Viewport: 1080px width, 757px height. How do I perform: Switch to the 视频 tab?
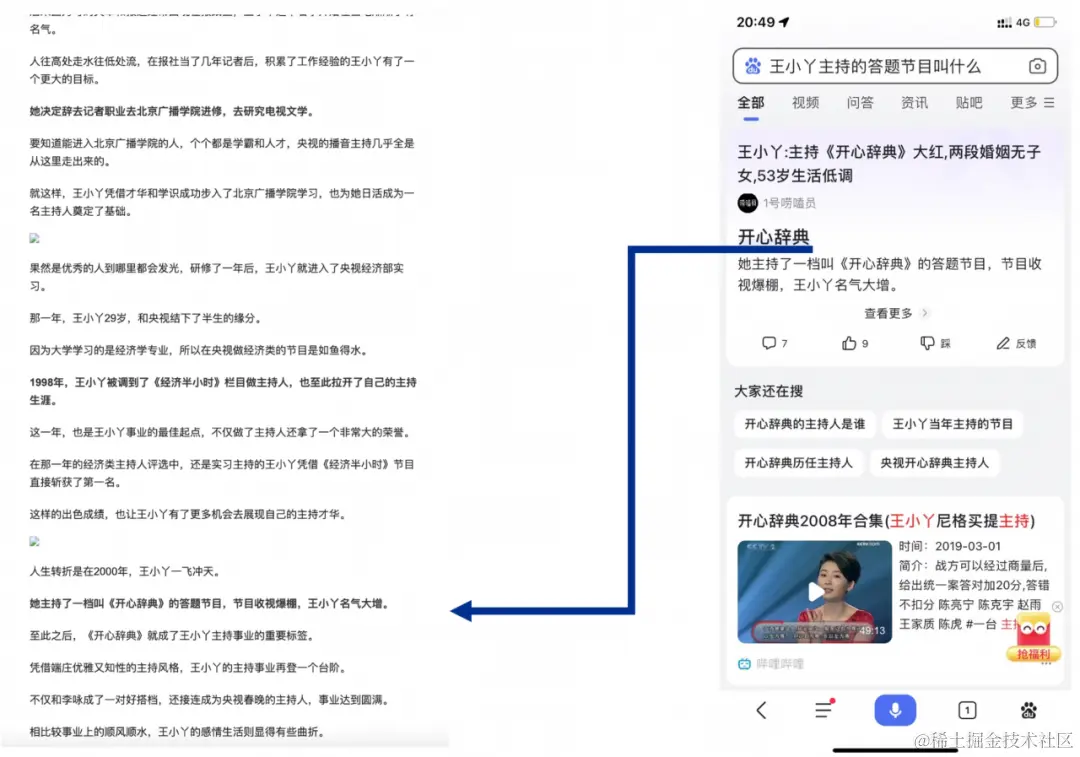(x=805, y=103)
